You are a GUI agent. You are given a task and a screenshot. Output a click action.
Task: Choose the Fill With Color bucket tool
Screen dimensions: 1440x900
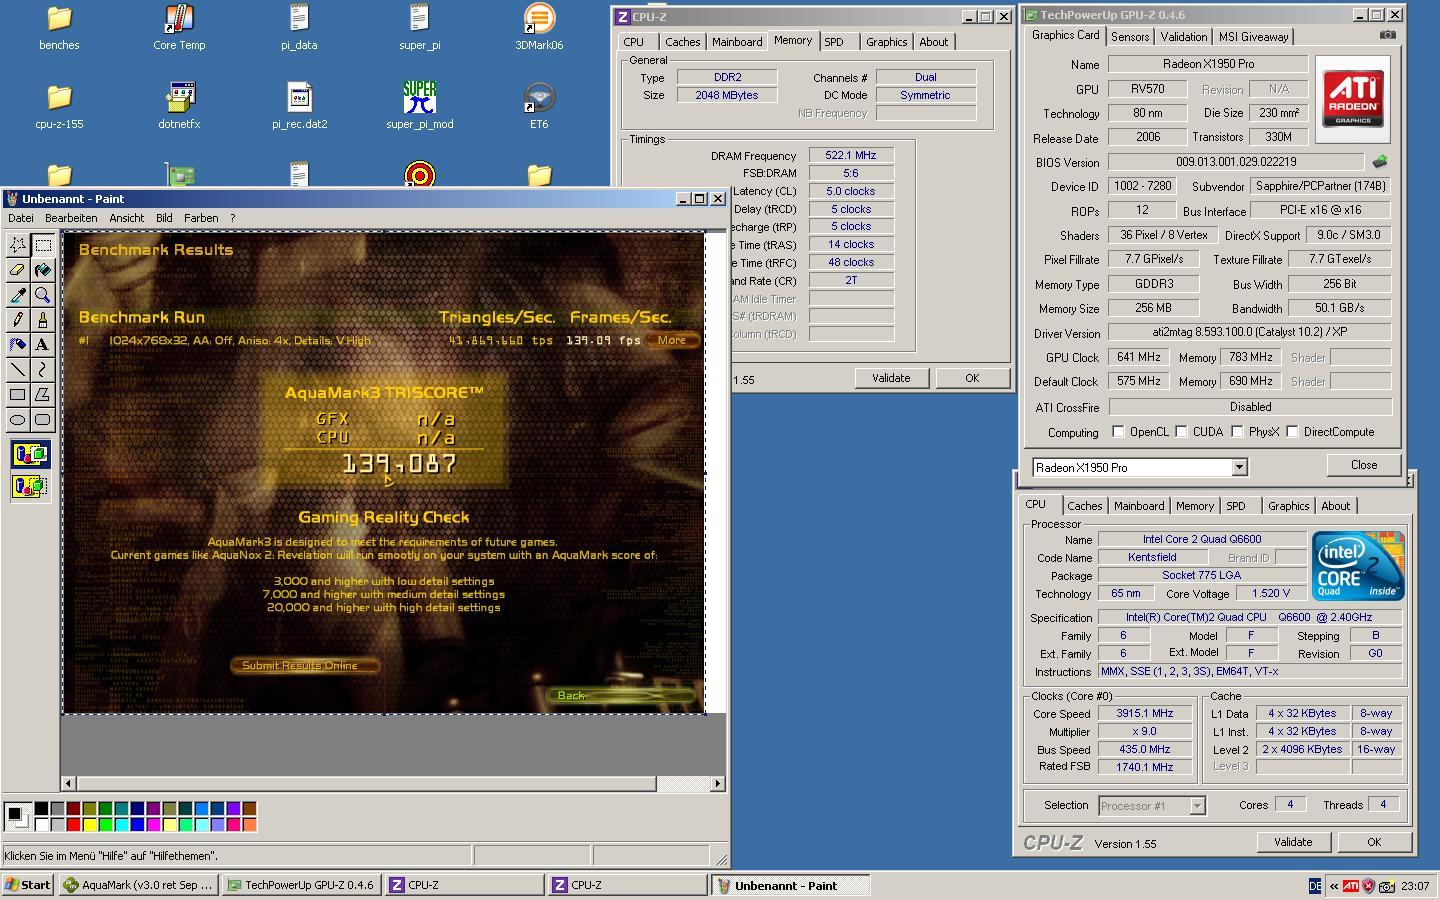[43, 270]
